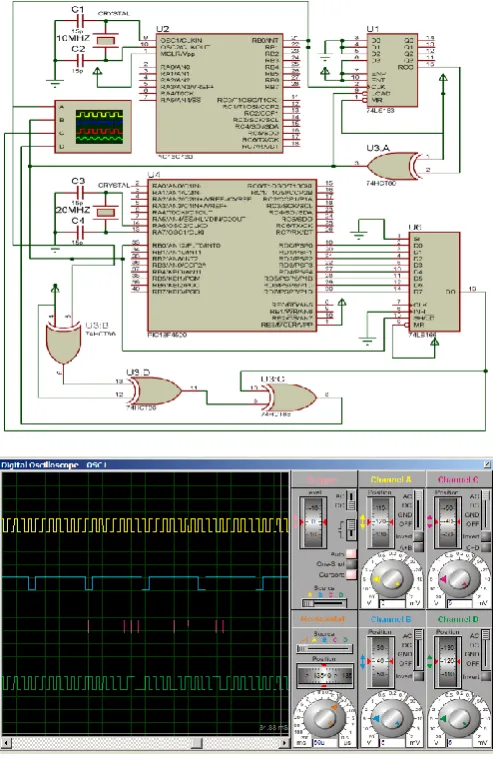This screenshot has width=493, height=759.
Task: Toggle Invert for Channel C
Action: (x=487, y=536)
